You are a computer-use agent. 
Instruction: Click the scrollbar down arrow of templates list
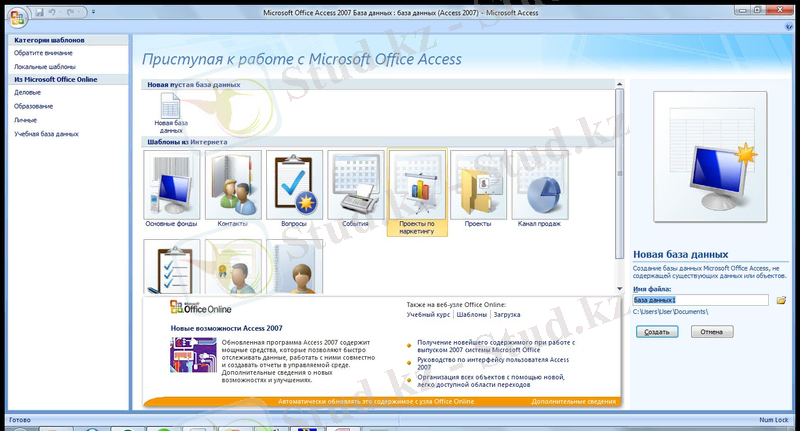click(x=619, y=289)
